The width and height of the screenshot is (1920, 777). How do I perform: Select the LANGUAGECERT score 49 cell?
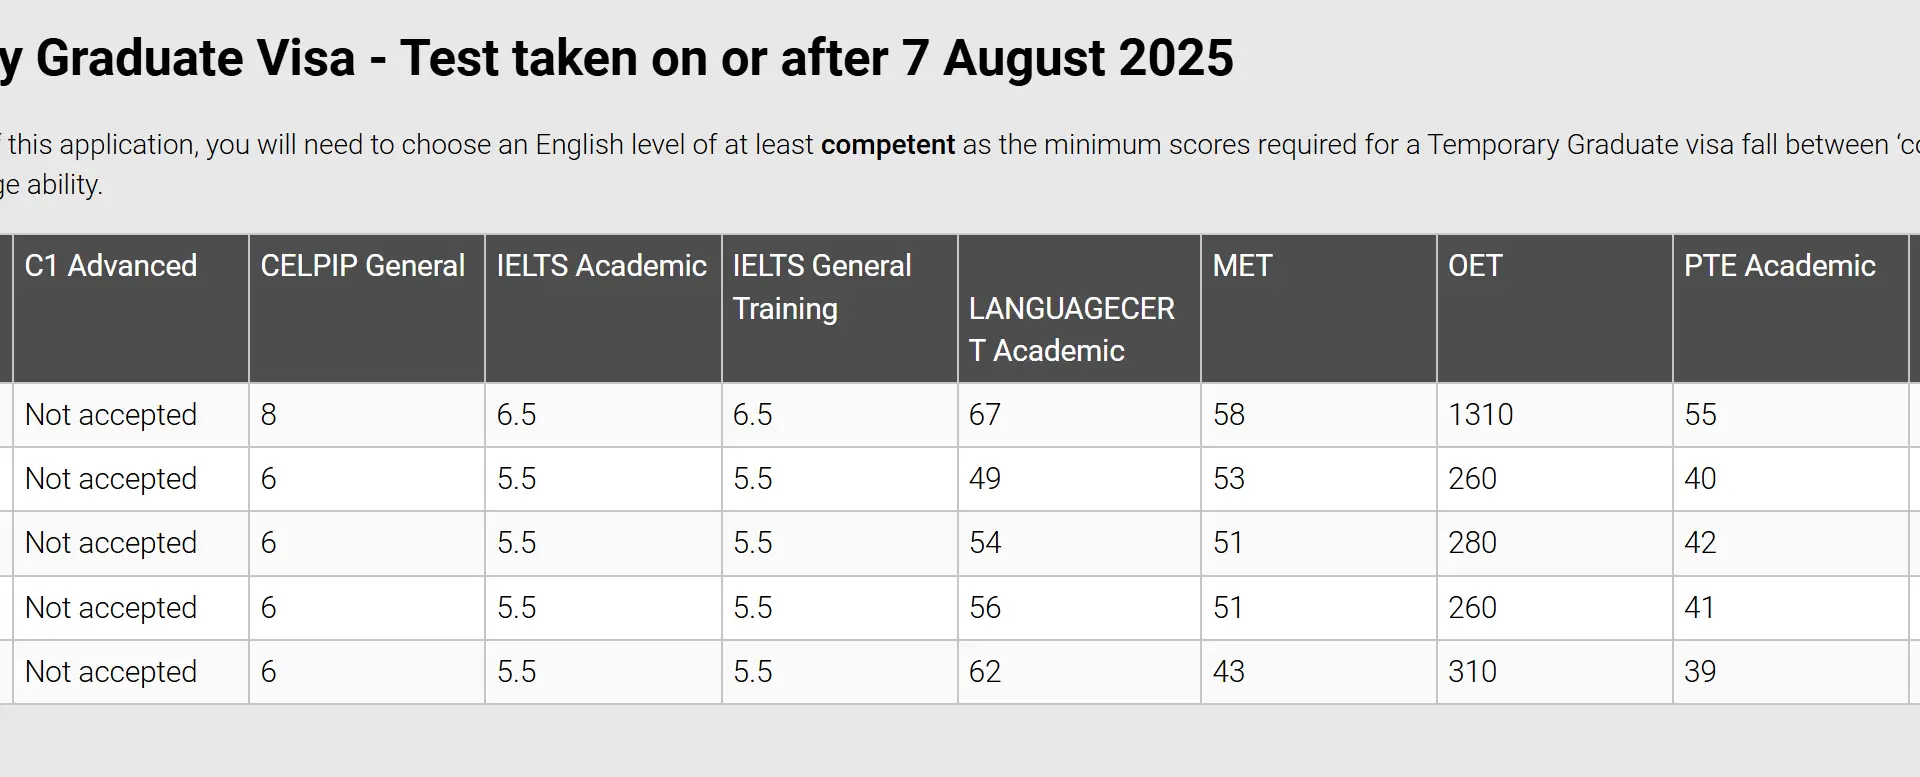[x=985, y=479]
